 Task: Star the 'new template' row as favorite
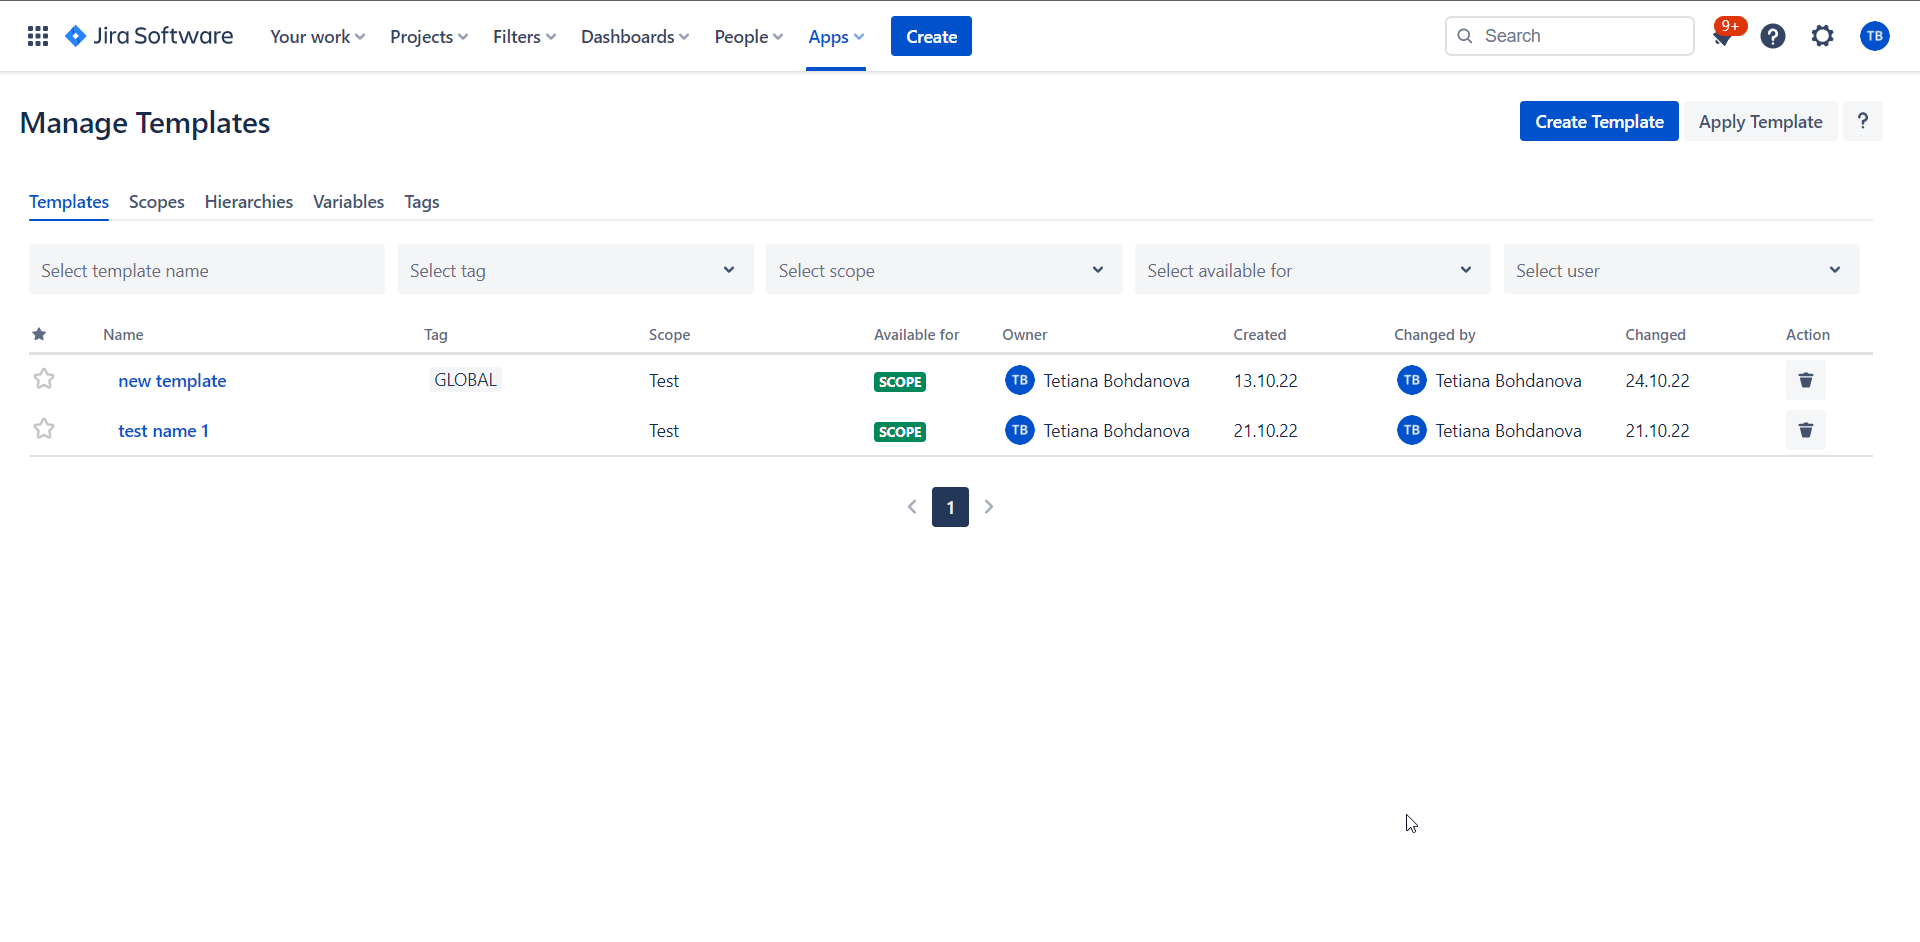pos(44,379)
